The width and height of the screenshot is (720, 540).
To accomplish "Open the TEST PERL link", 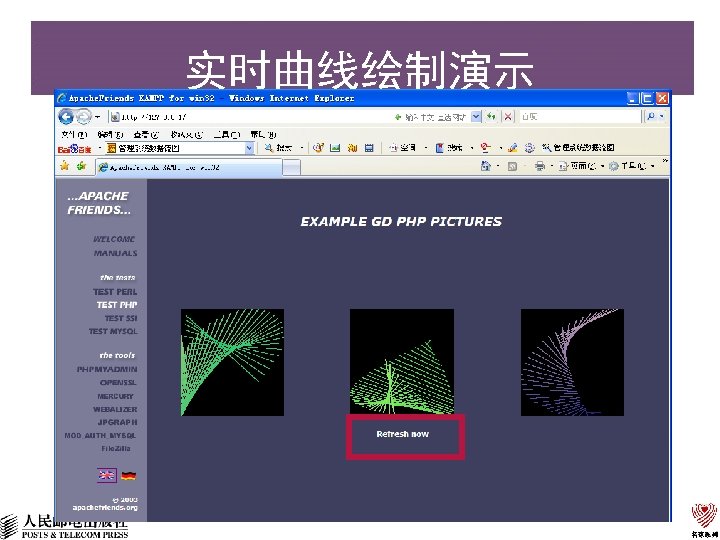I will (x=115, y=292).
